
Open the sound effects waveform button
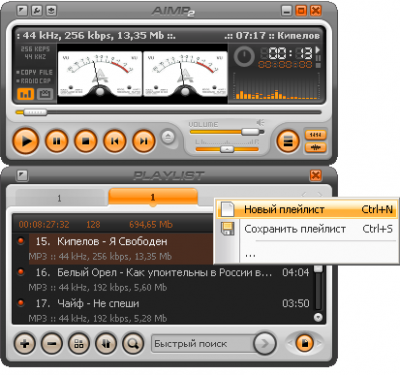click(x=315, y=147)
